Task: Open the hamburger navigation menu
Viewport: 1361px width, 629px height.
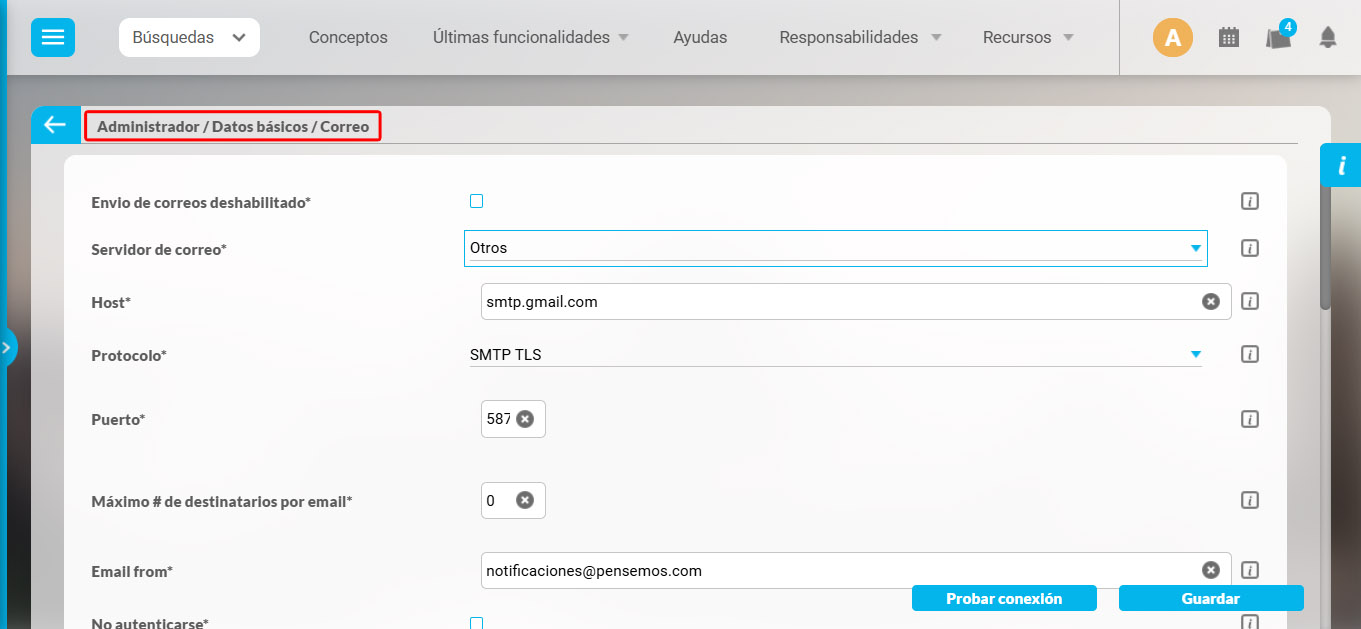Action: (52, 37)
